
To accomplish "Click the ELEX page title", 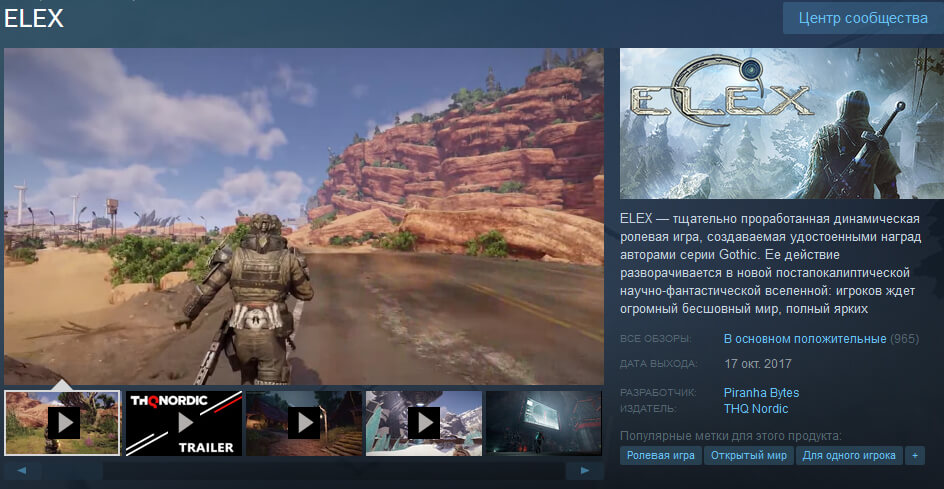I will click(34, 18).
